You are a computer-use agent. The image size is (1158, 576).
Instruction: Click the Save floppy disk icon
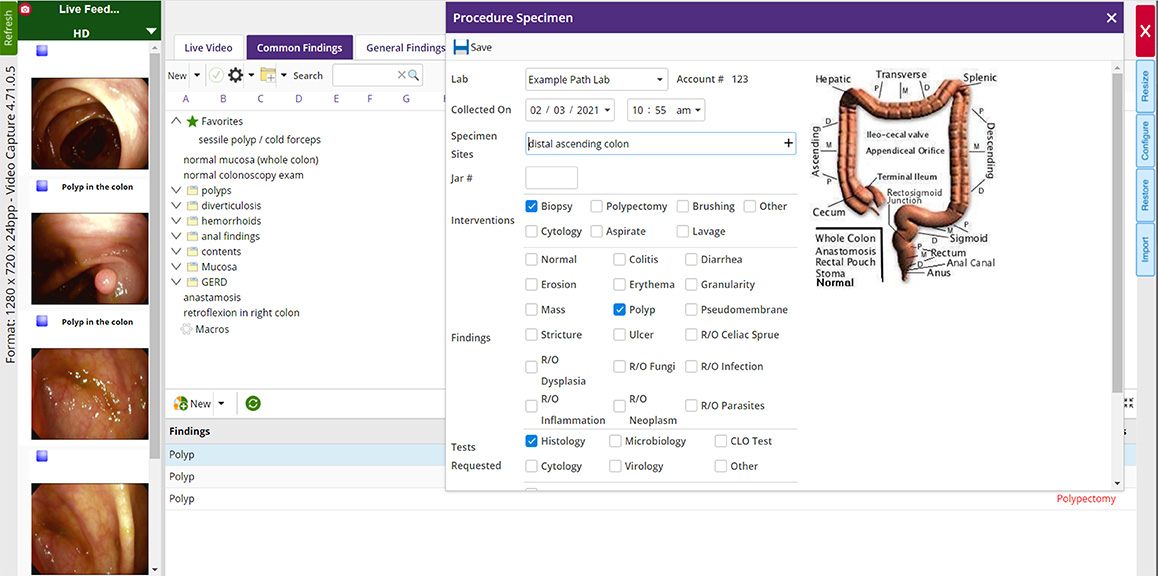click(461, 47)
